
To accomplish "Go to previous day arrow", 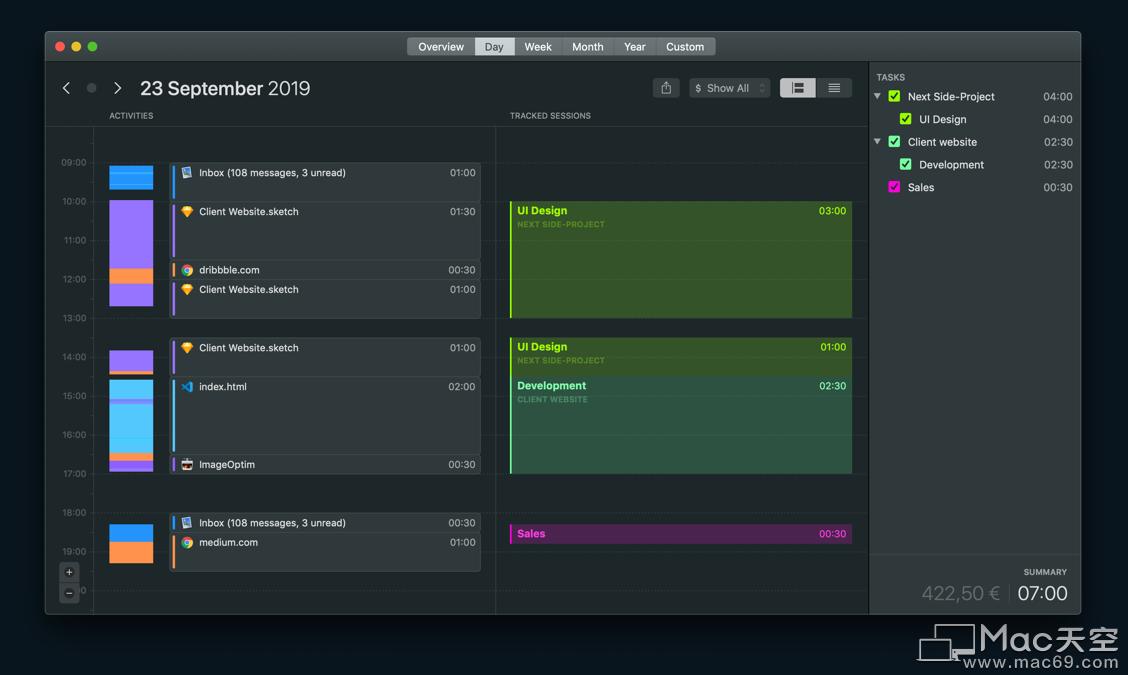I will (66, 88).
